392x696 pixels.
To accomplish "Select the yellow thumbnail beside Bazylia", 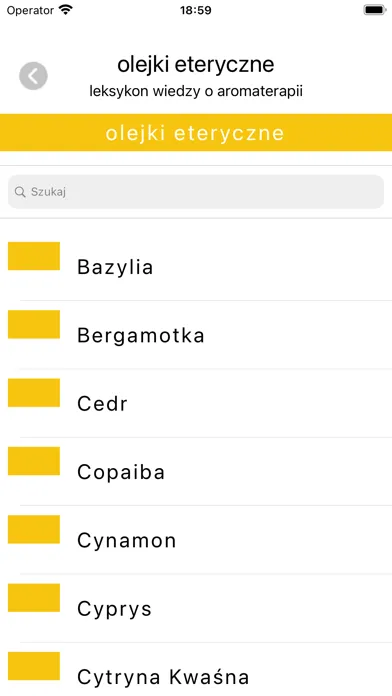I will click(34, 256).
